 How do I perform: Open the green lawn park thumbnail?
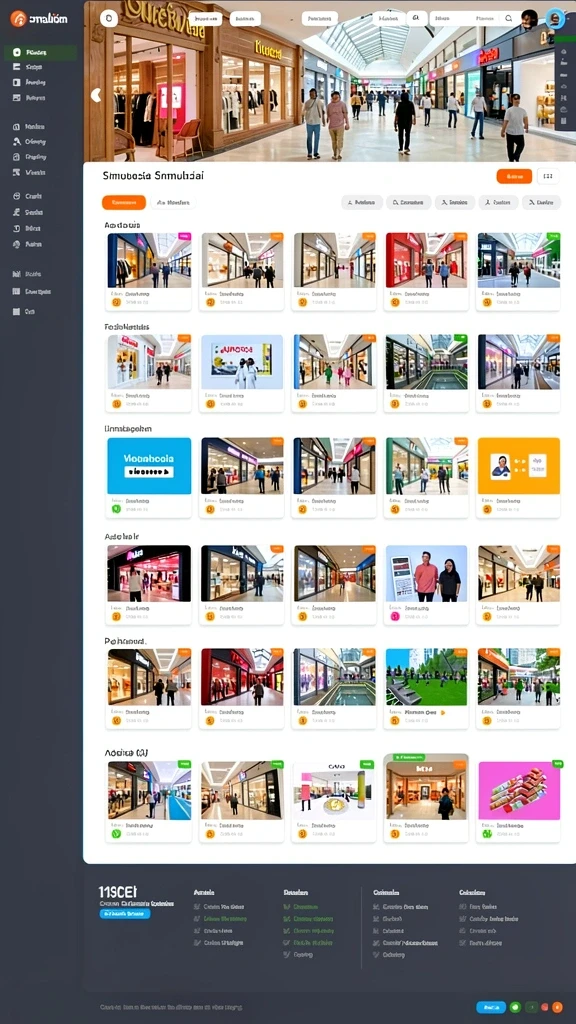tap(426, 677)
